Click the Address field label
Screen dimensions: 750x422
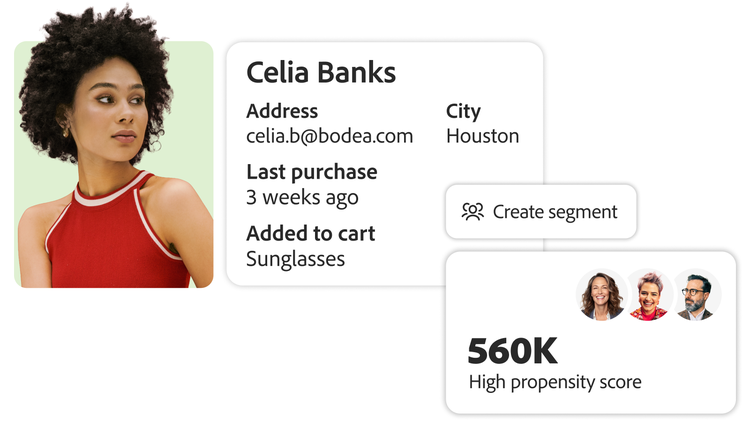282,111
